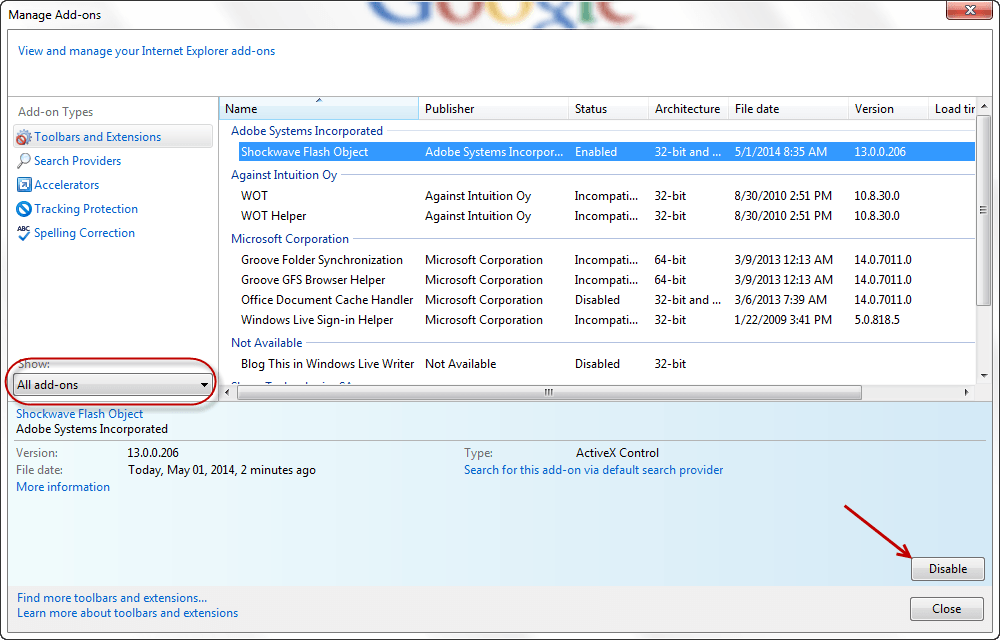Click the Adobe Systems Incorporated group header
Viewport: 1000px width, 640px height.
tap(307, 131)
